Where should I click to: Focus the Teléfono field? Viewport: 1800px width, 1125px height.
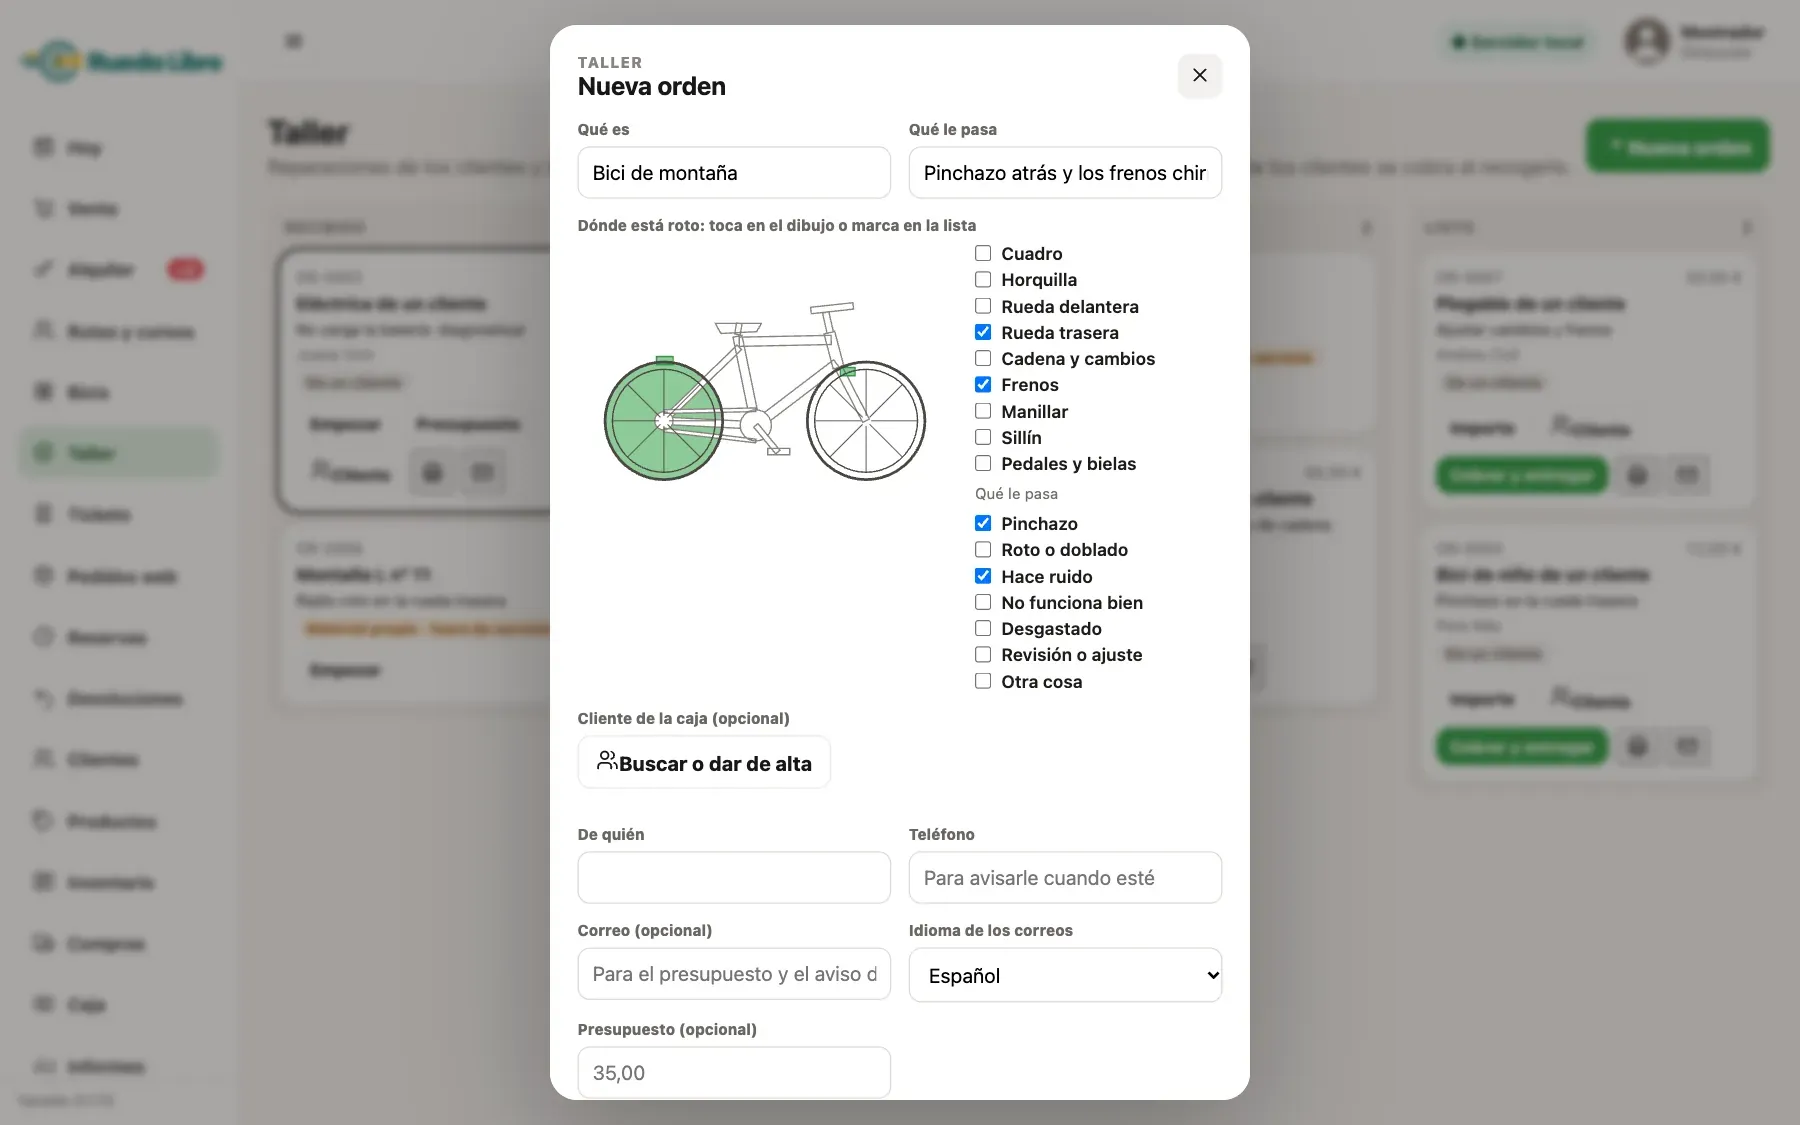click(1065, 878)
